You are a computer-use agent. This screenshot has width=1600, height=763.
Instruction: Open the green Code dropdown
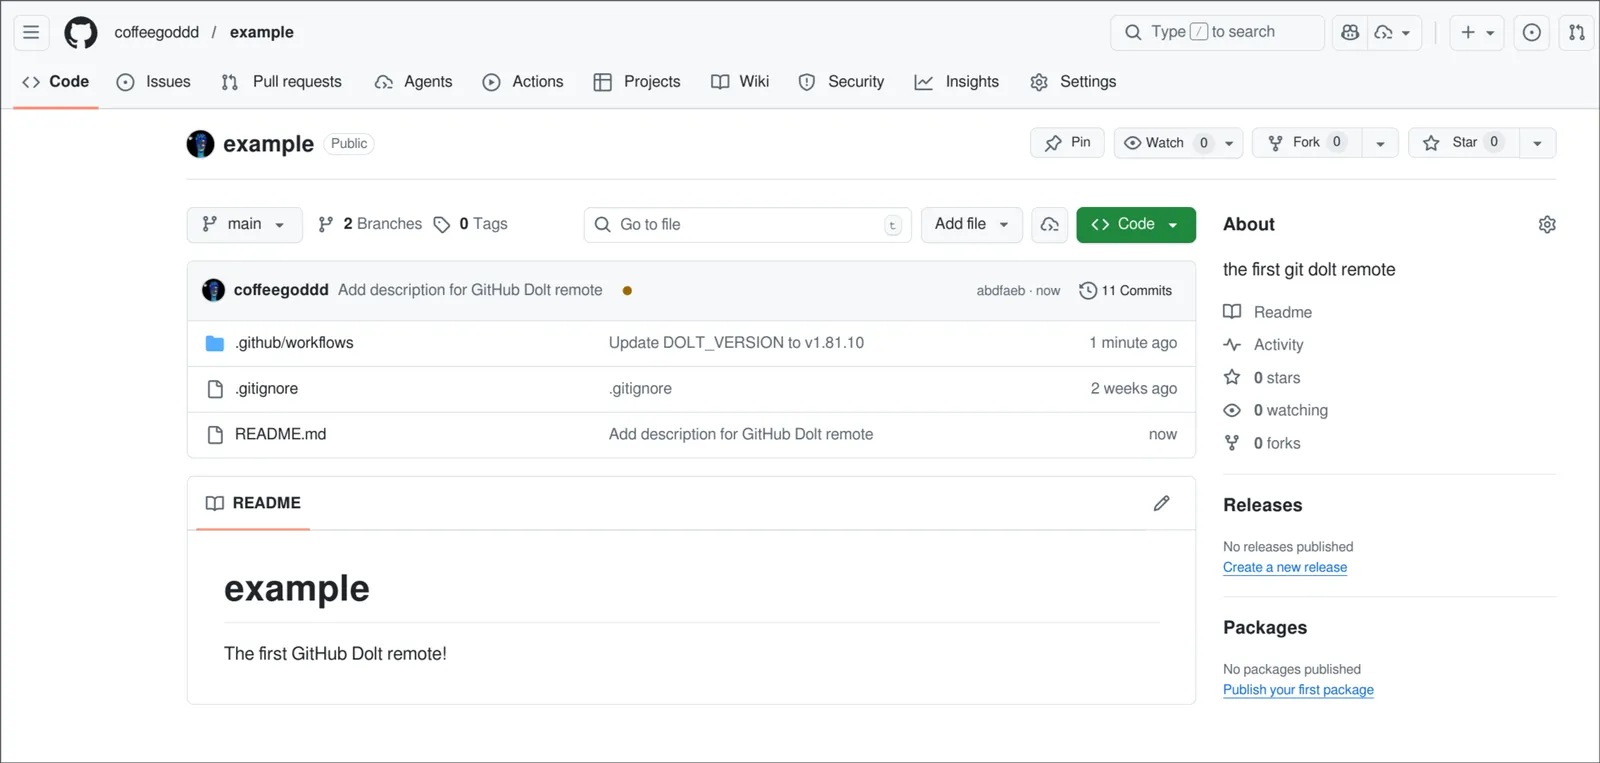(1136, 224)
